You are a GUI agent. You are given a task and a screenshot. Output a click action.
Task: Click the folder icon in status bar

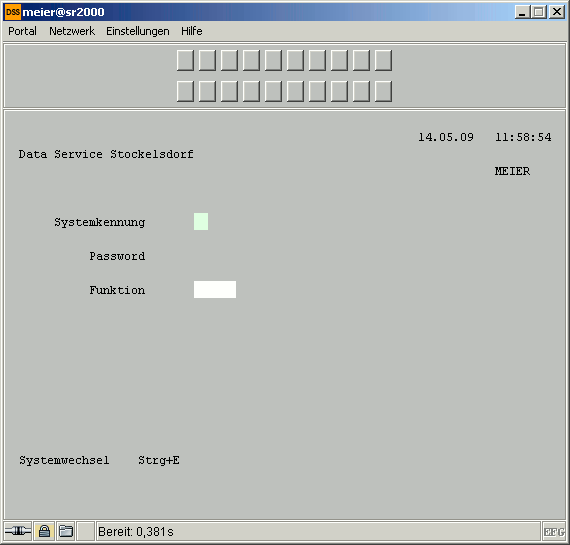point(66,531)
